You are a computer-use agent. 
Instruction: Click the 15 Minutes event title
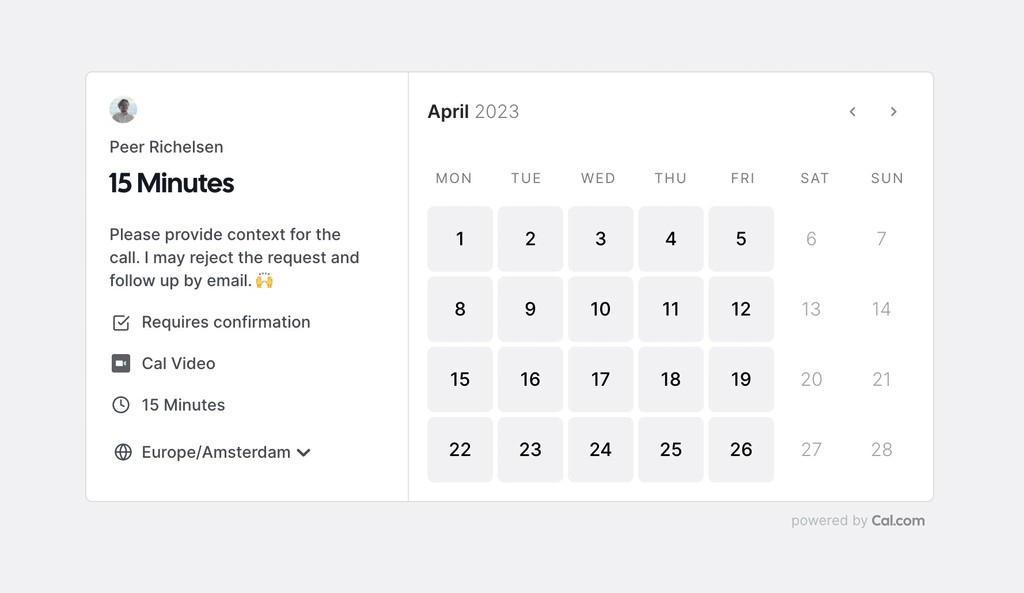click(x=170, y=183)
